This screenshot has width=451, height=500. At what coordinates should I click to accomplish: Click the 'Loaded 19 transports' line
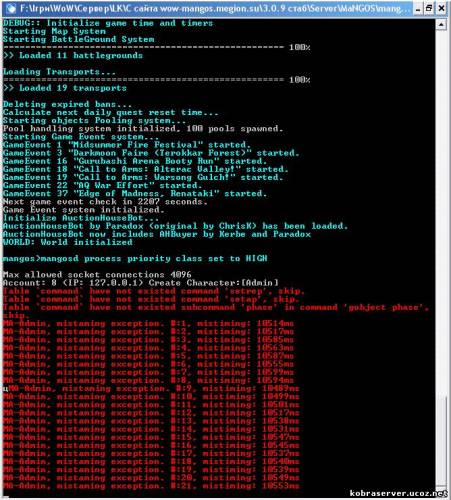point(65,88)
